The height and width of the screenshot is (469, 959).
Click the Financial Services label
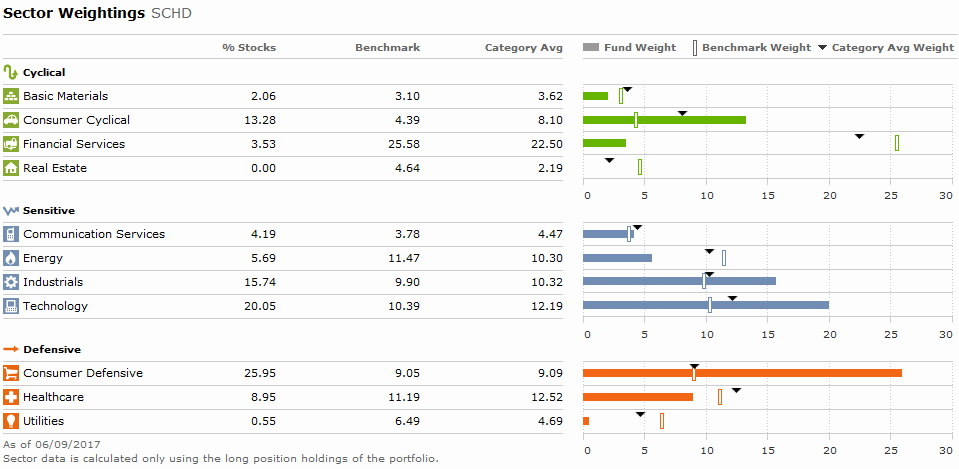click(74, 144)
